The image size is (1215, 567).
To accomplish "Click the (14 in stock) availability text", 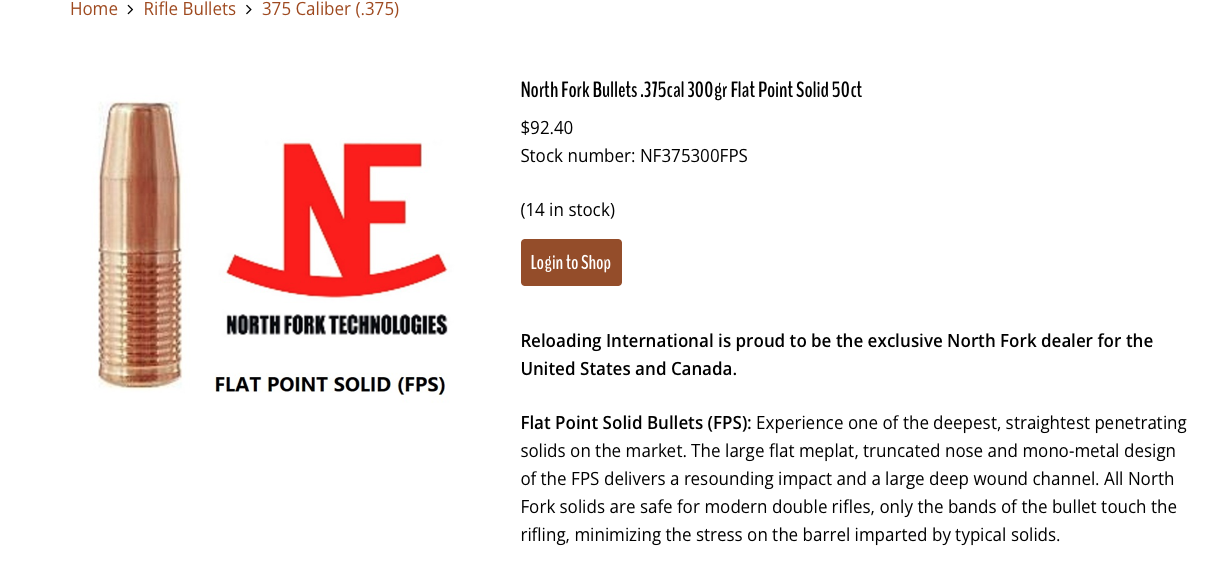I will click(567, 209).
